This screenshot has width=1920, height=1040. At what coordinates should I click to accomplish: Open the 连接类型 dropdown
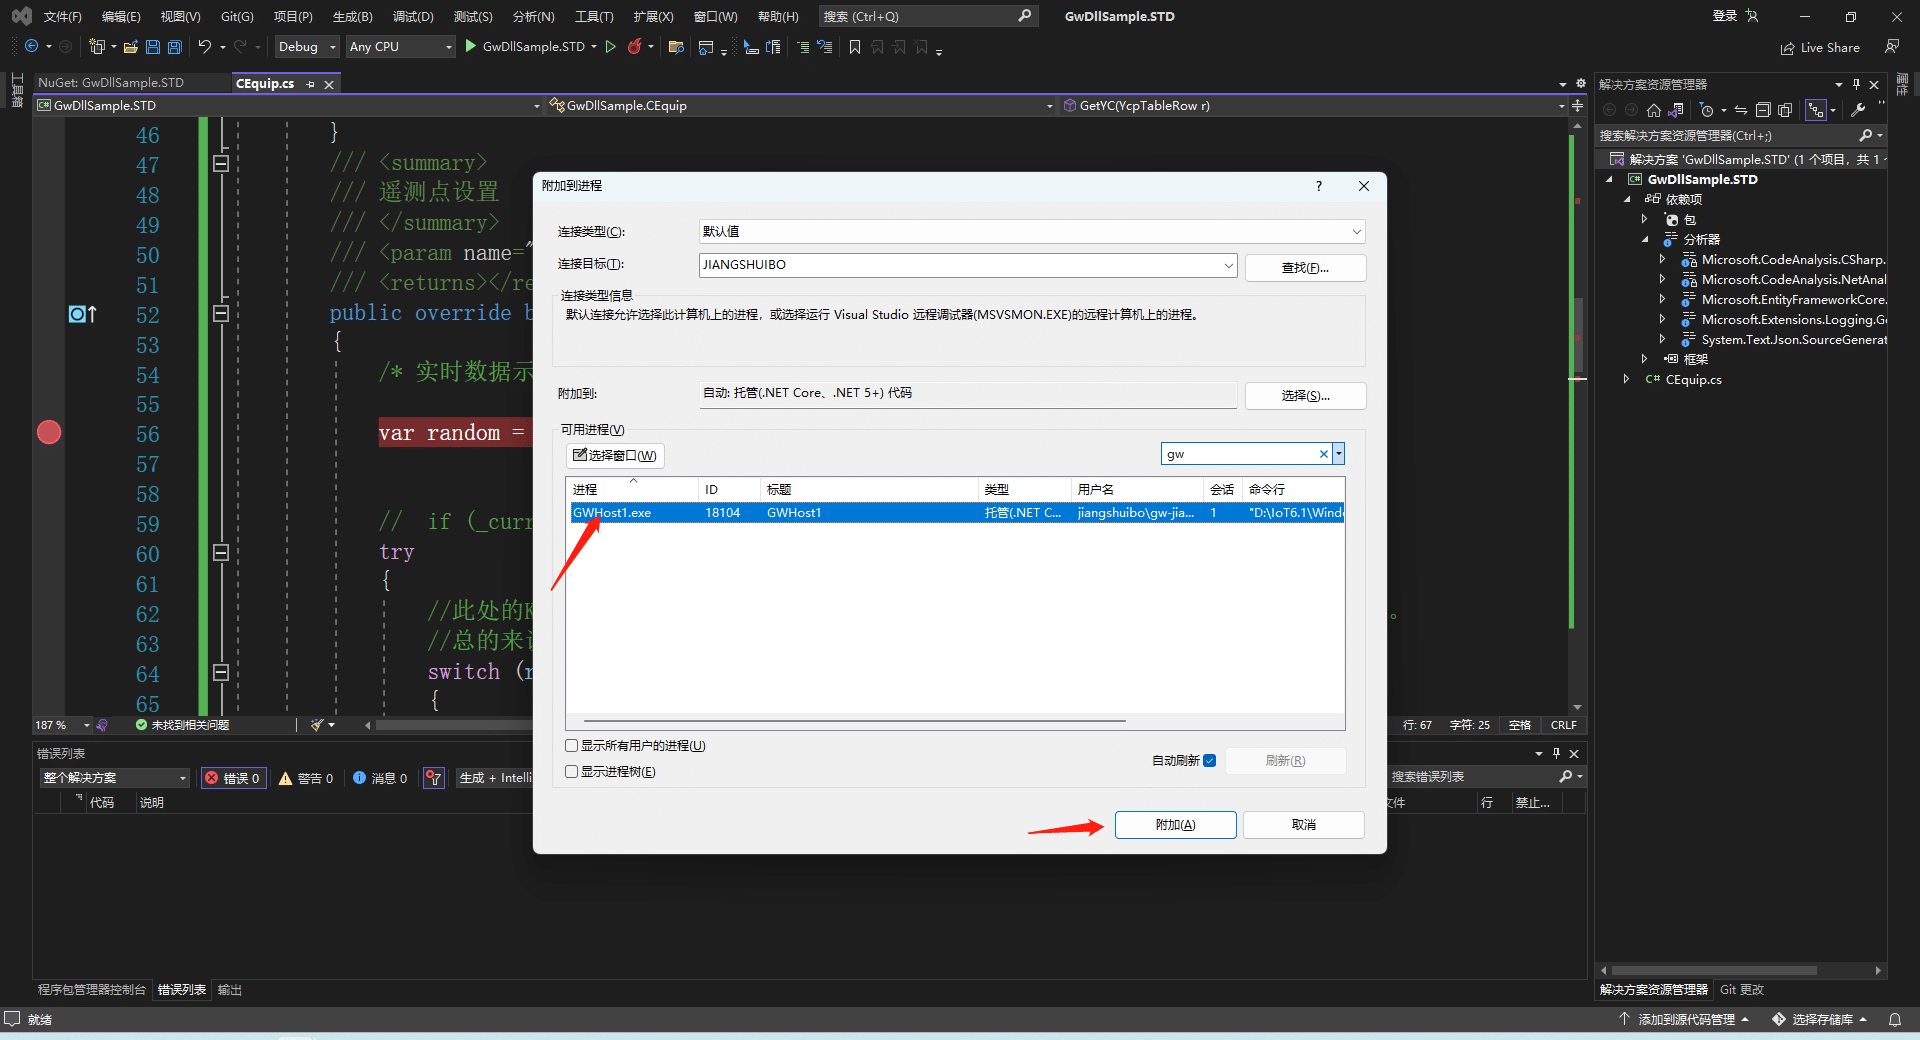click(x=1031, y=232)
